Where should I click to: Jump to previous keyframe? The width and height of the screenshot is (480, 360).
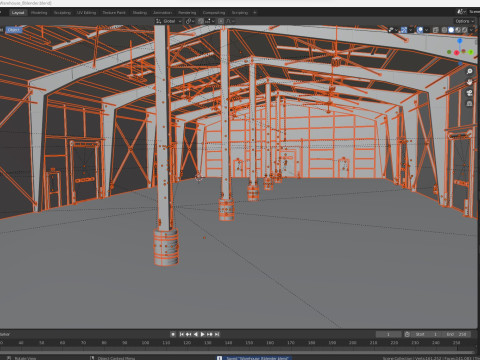tap(189, 334)
